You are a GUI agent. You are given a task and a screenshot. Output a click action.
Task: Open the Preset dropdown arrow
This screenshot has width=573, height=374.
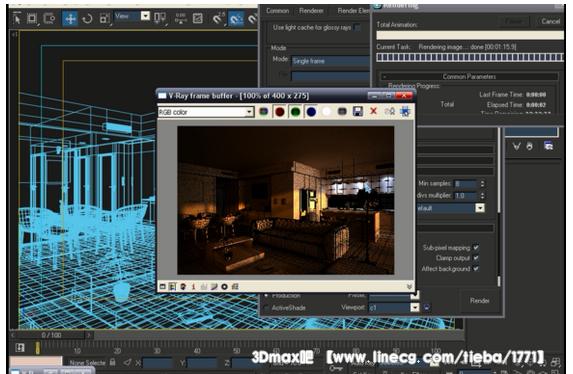click(x=415, y=295)
